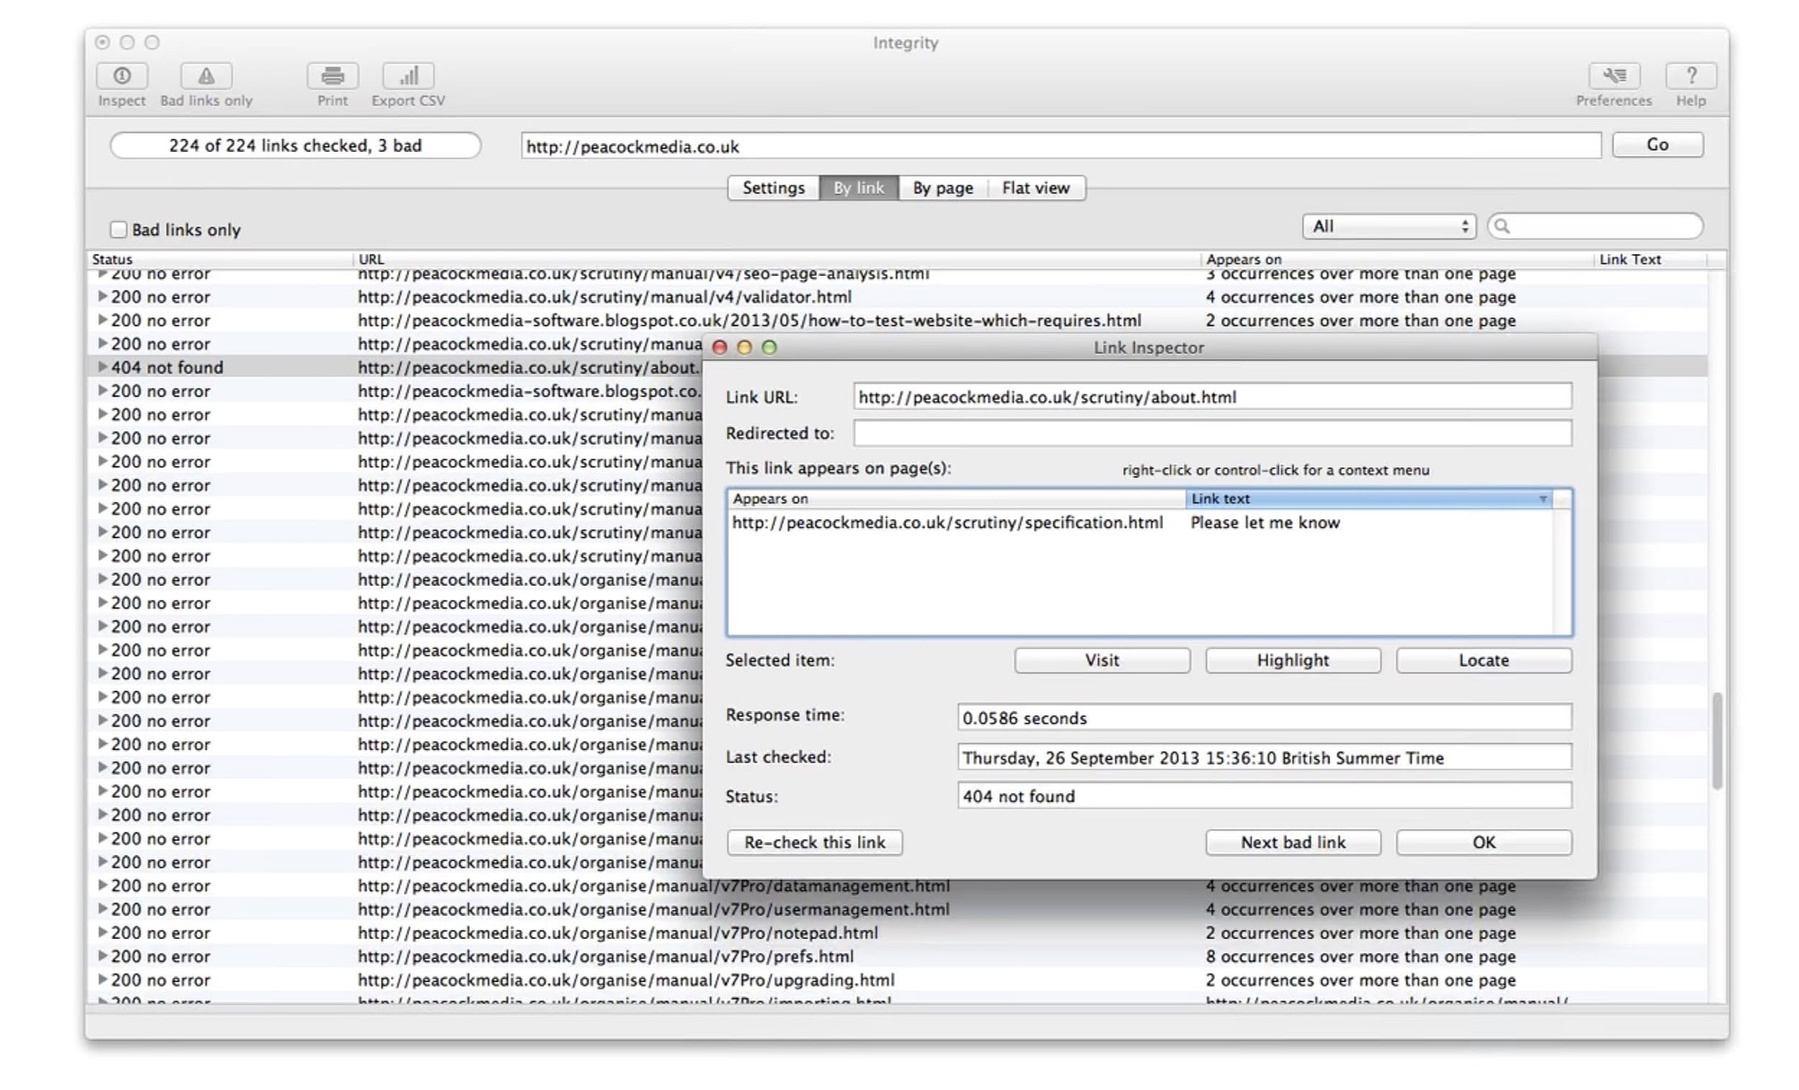Click the Export CSV toolbar icon
Screen dimensions: 1799x1090
point(408,77)
